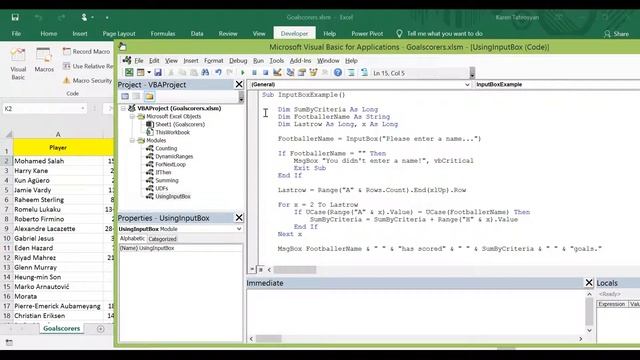
Task: Click the Insert UserForm icon in VBA toolbar
Action: pyautogui.click(x=140, y=73)
